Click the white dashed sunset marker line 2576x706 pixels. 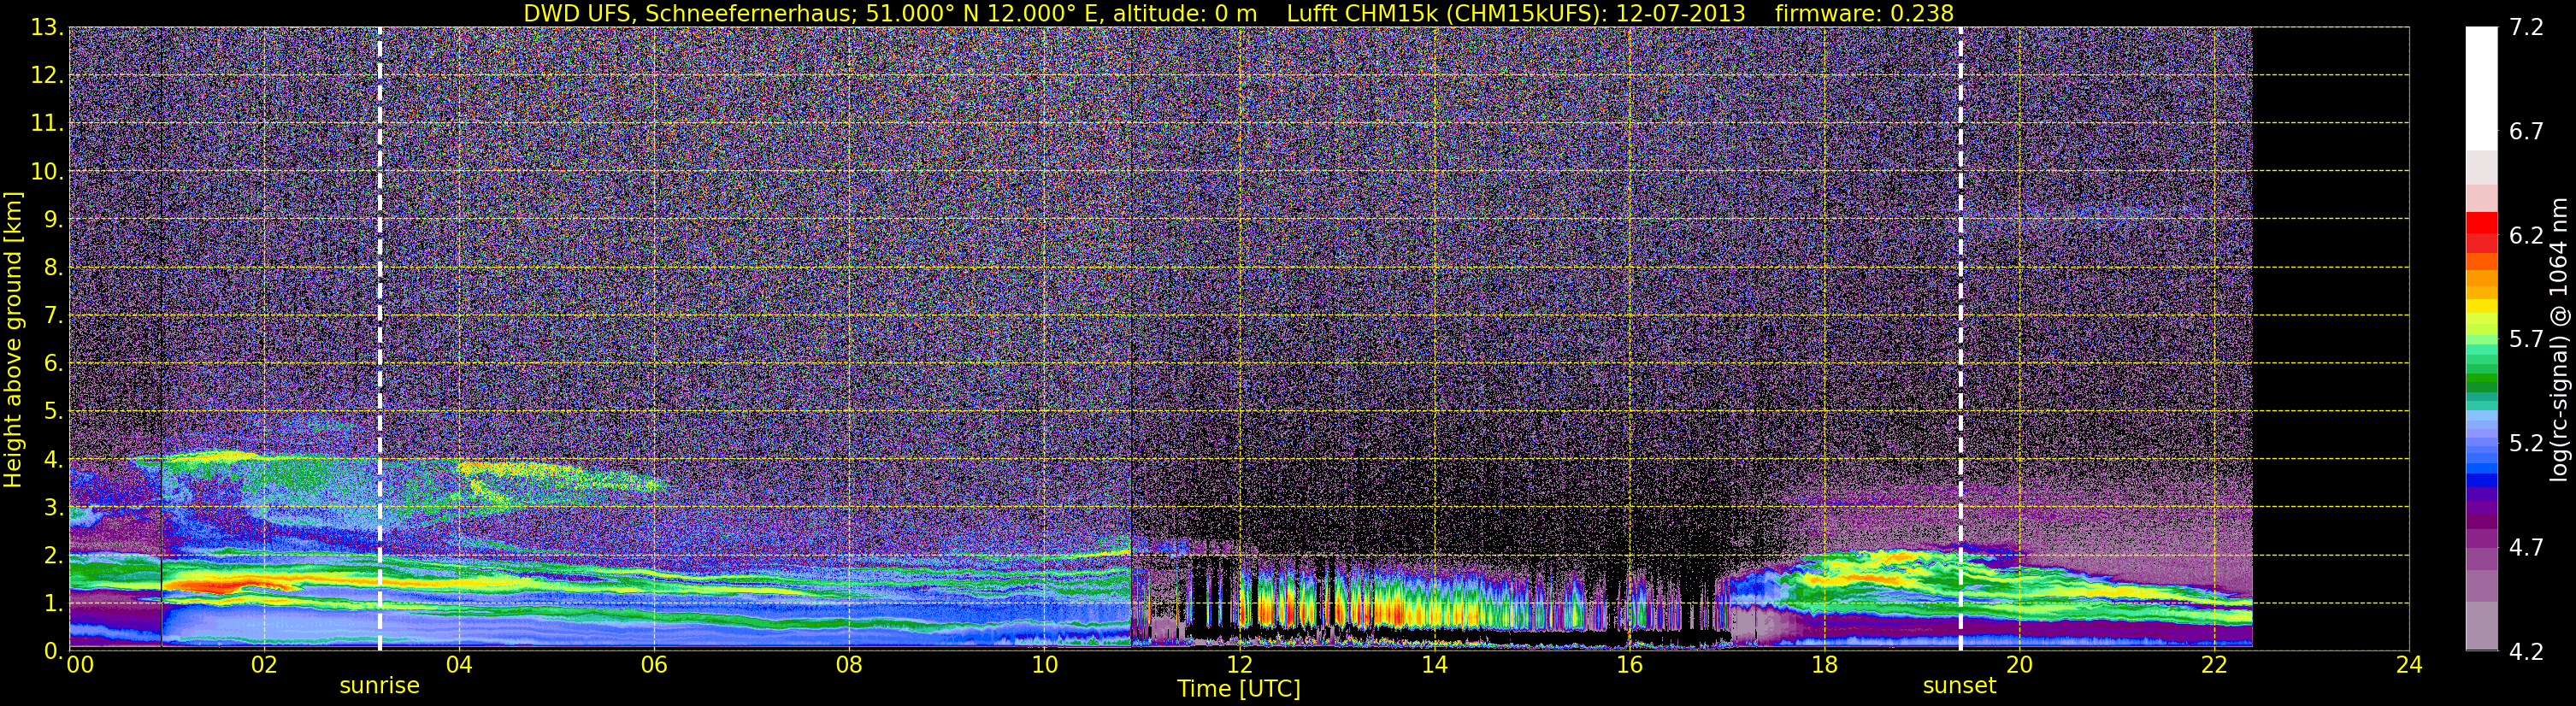tap(1960, 338)
